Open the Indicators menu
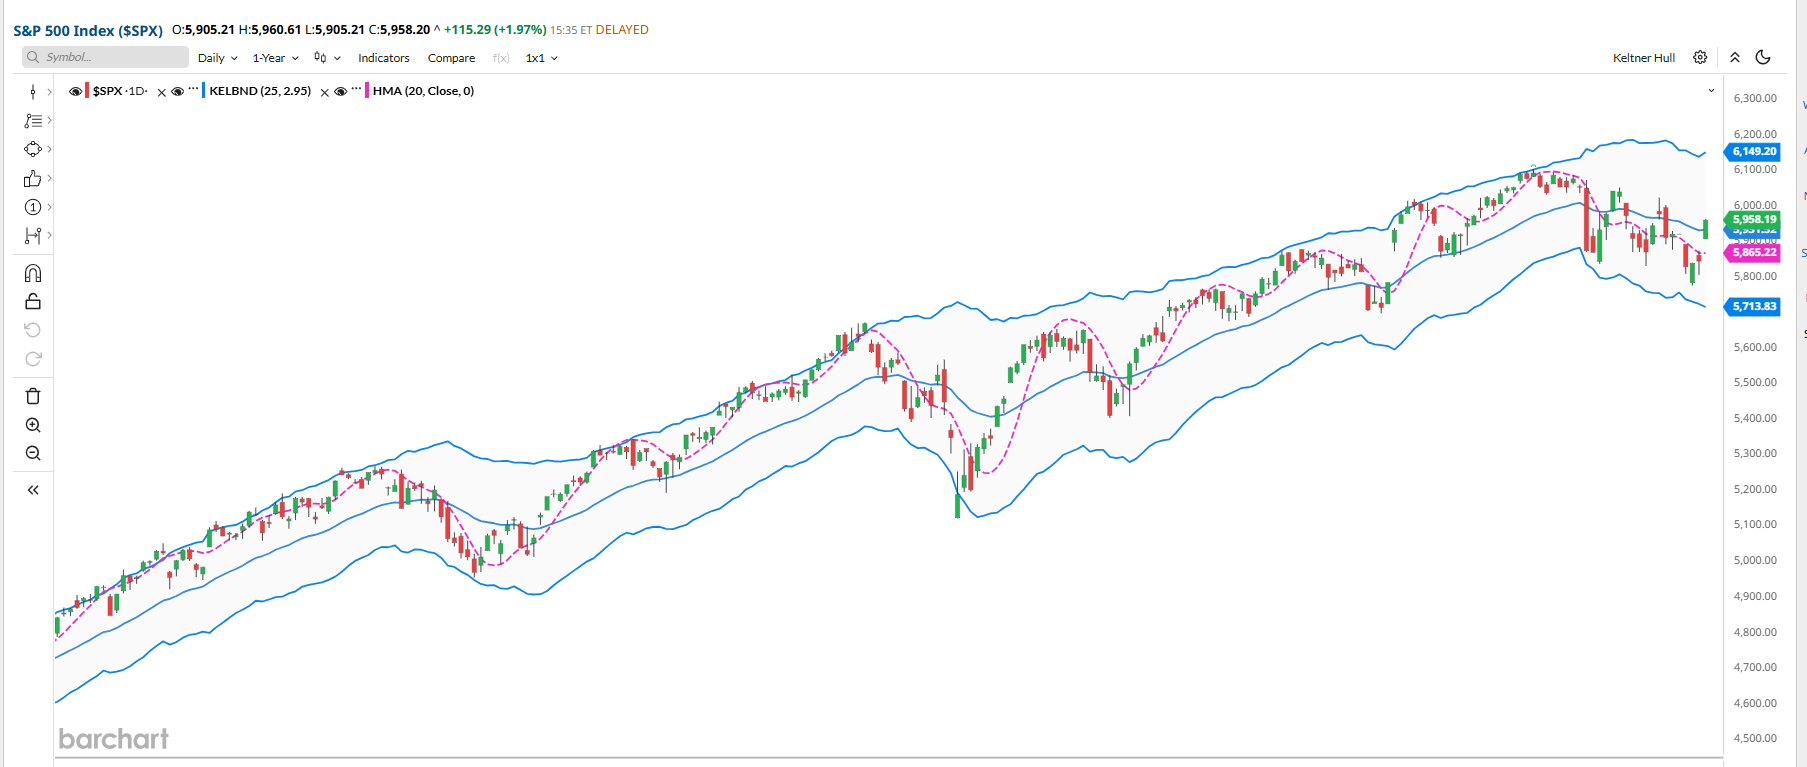 (x=384, y=58)
